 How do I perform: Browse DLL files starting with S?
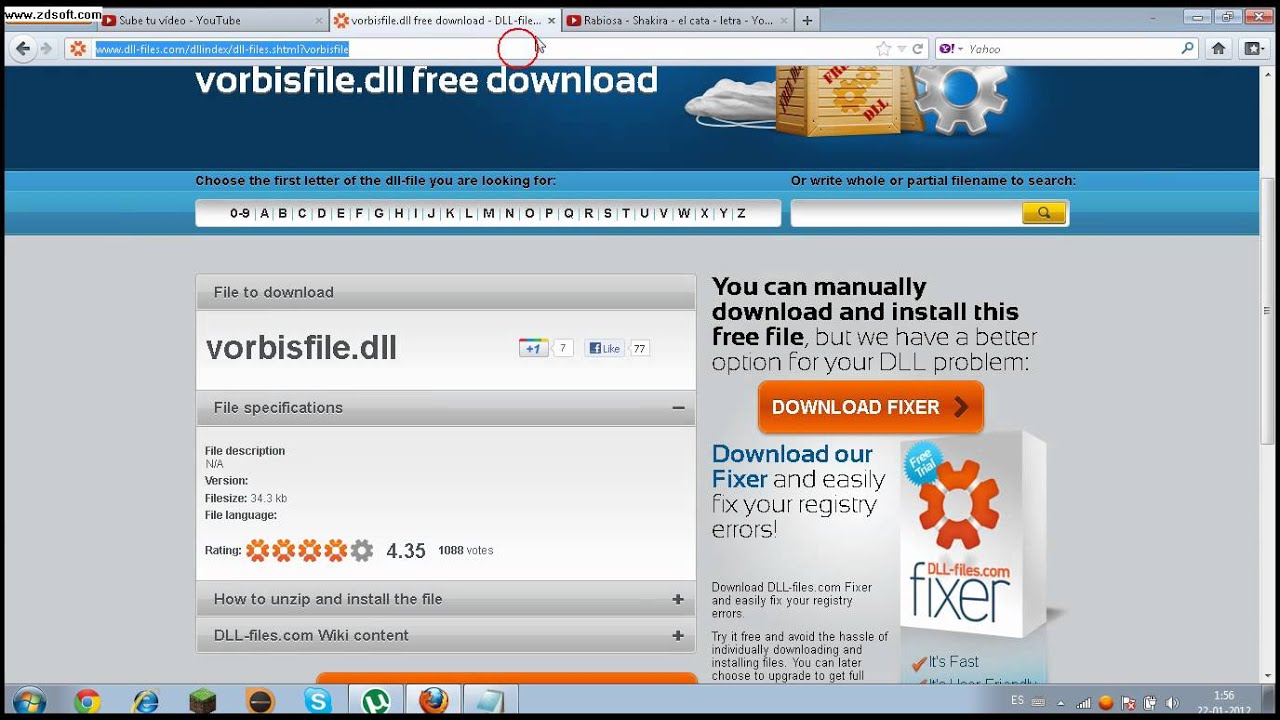[x=607, y=213]
